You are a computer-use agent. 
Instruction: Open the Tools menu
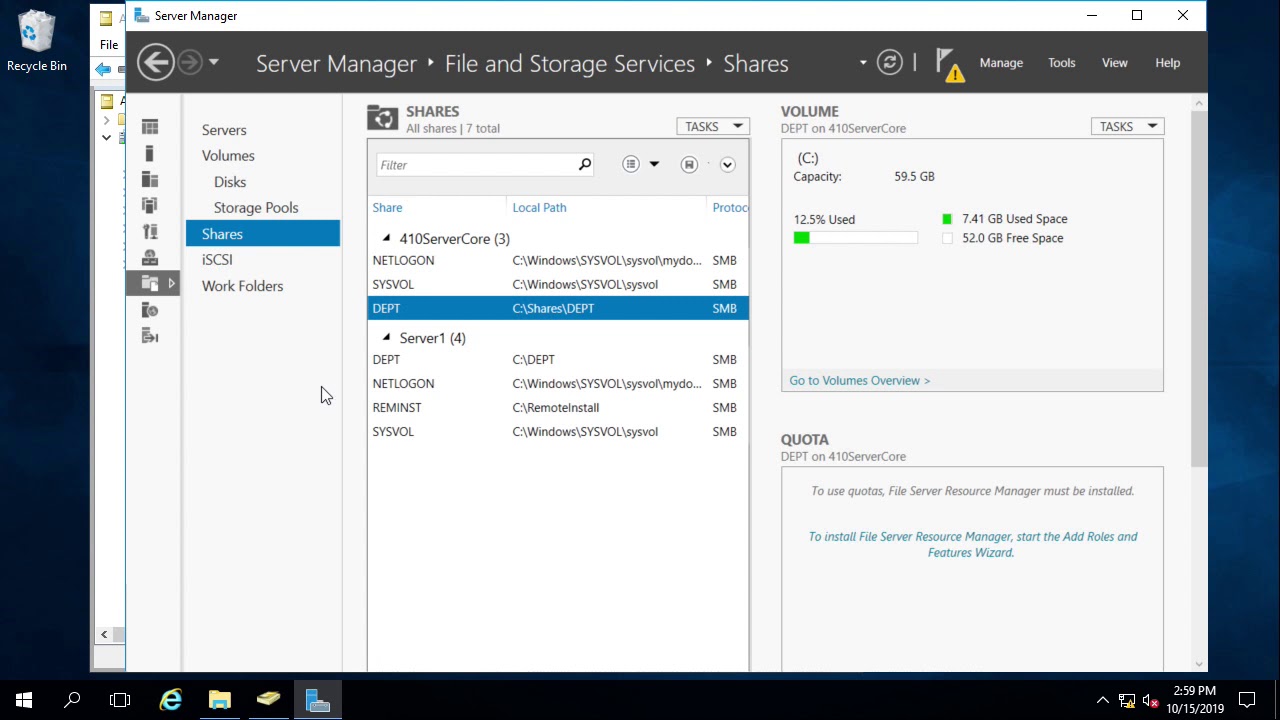click(x=1062, y=63)
